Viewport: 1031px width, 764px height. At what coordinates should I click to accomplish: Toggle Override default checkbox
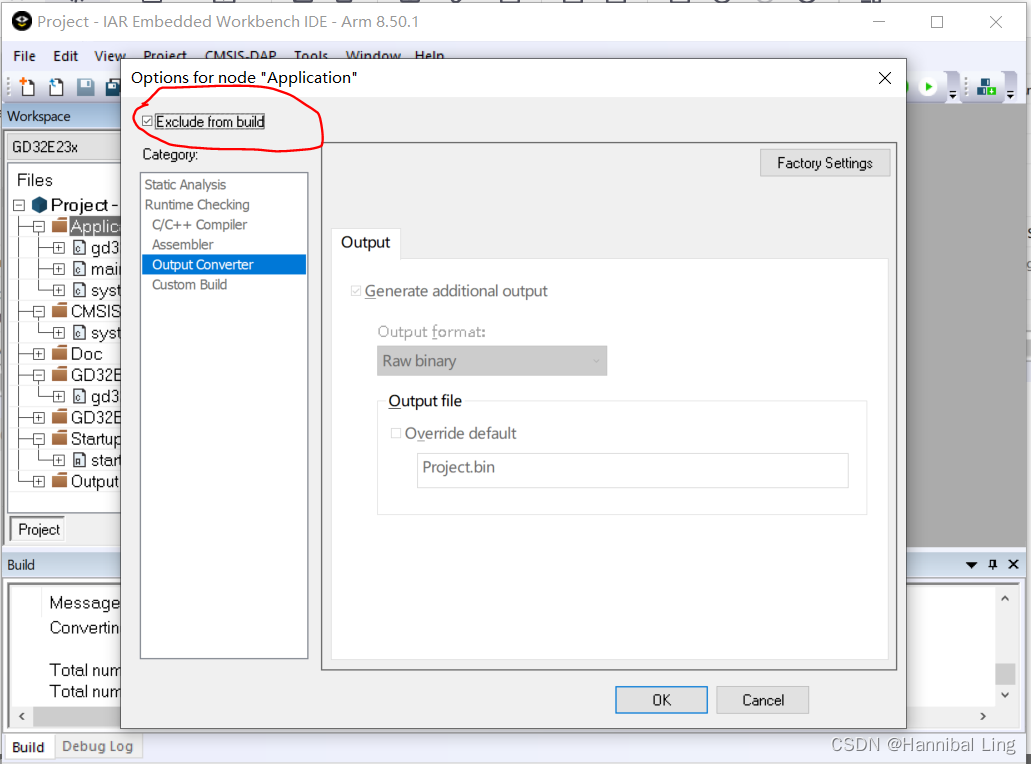coord(396,433)
